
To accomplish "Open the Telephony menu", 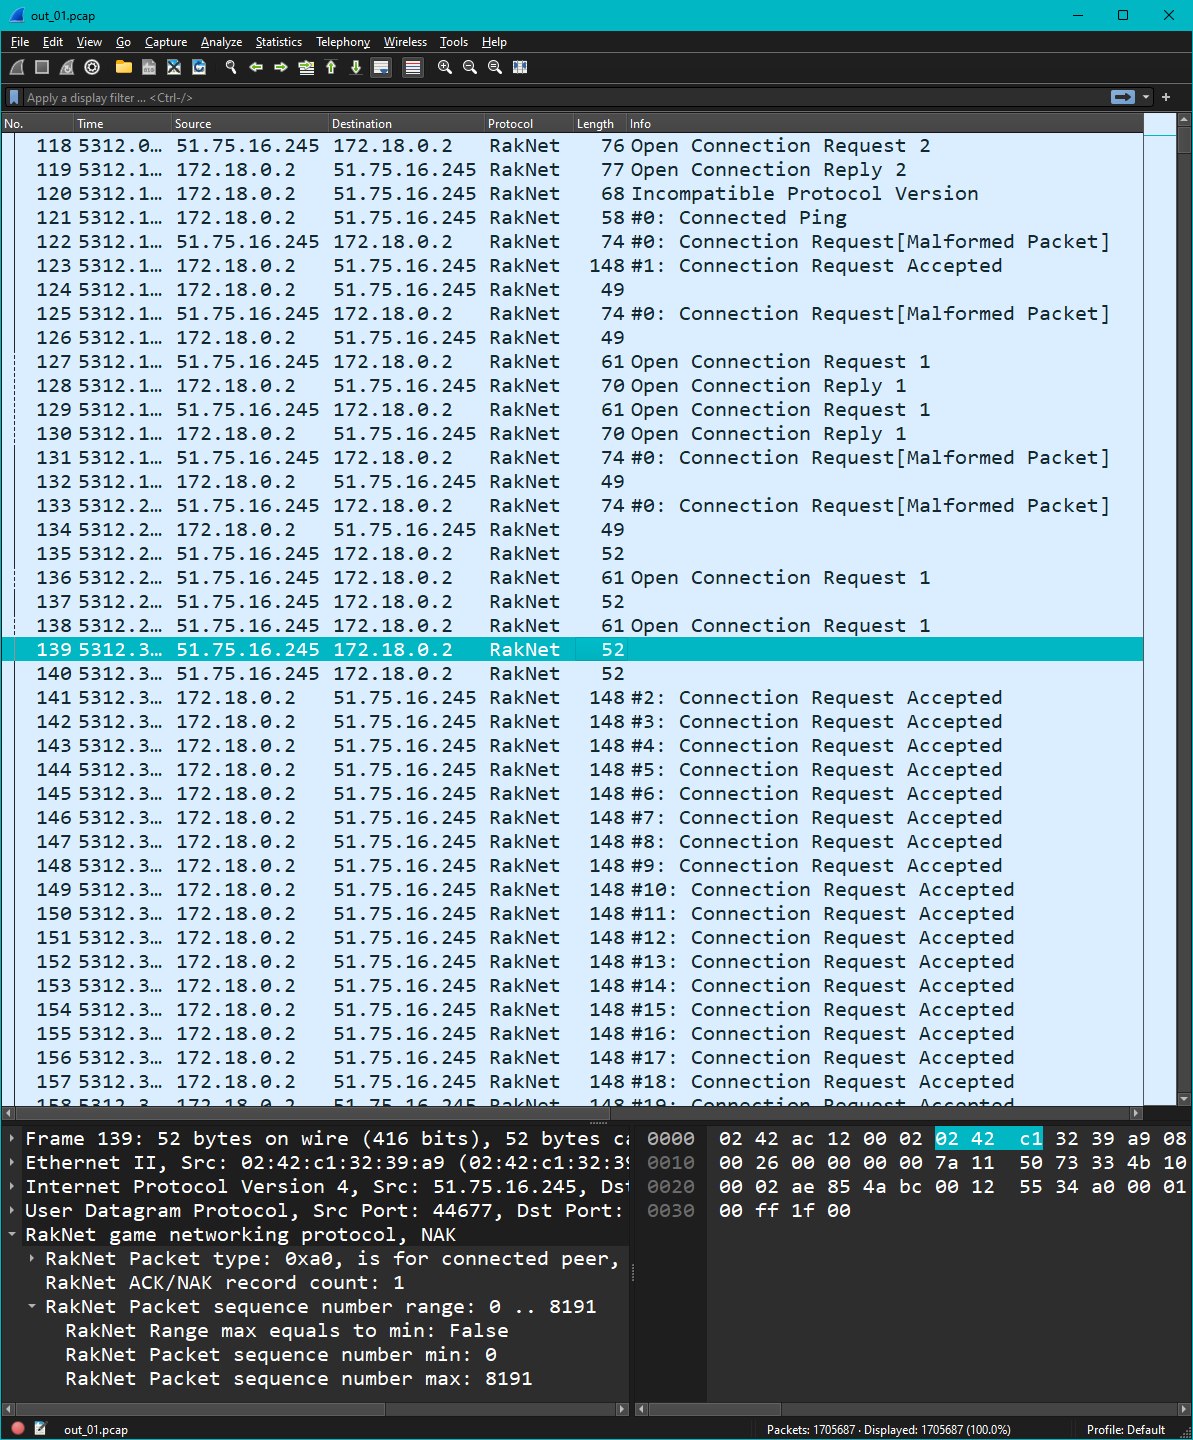I will 342,42.
